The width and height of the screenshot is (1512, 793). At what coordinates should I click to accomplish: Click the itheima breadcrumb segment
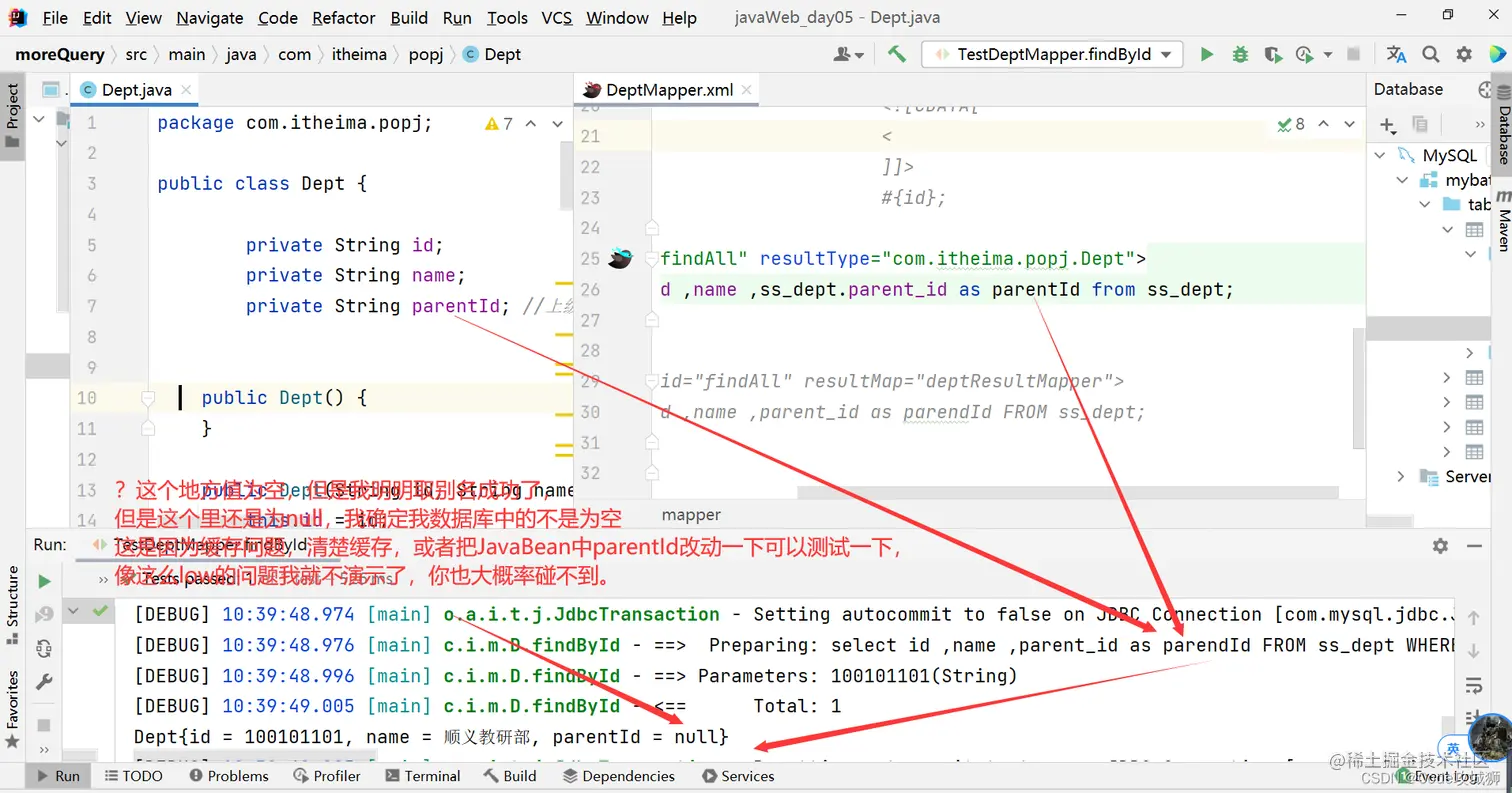pyautogui.click(x=359, y=54)
